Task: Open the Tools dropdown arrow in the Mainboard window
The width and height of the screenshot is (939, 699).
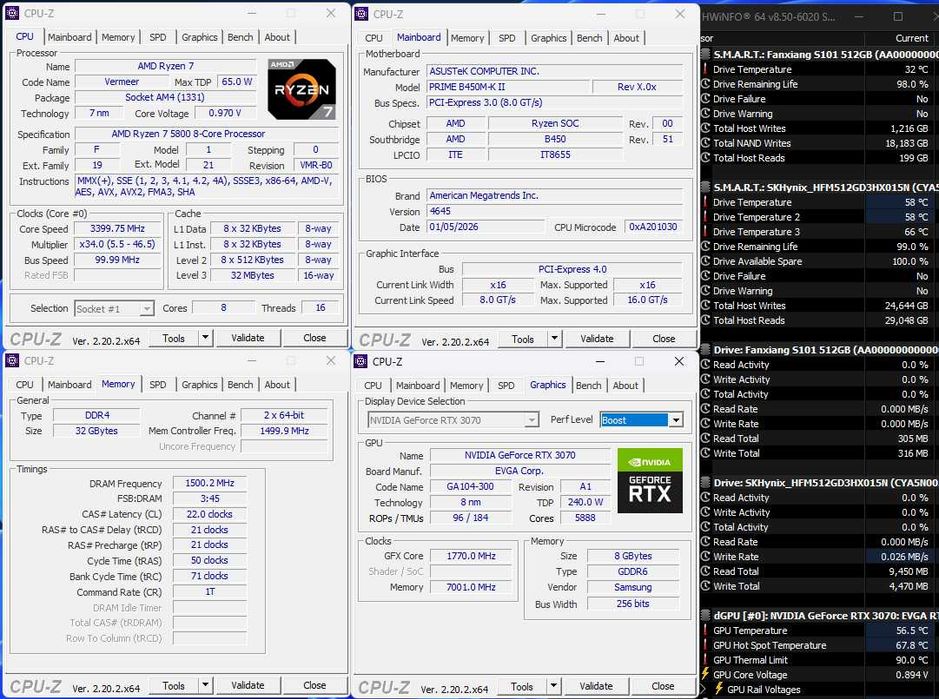Action: pos(555,338)
